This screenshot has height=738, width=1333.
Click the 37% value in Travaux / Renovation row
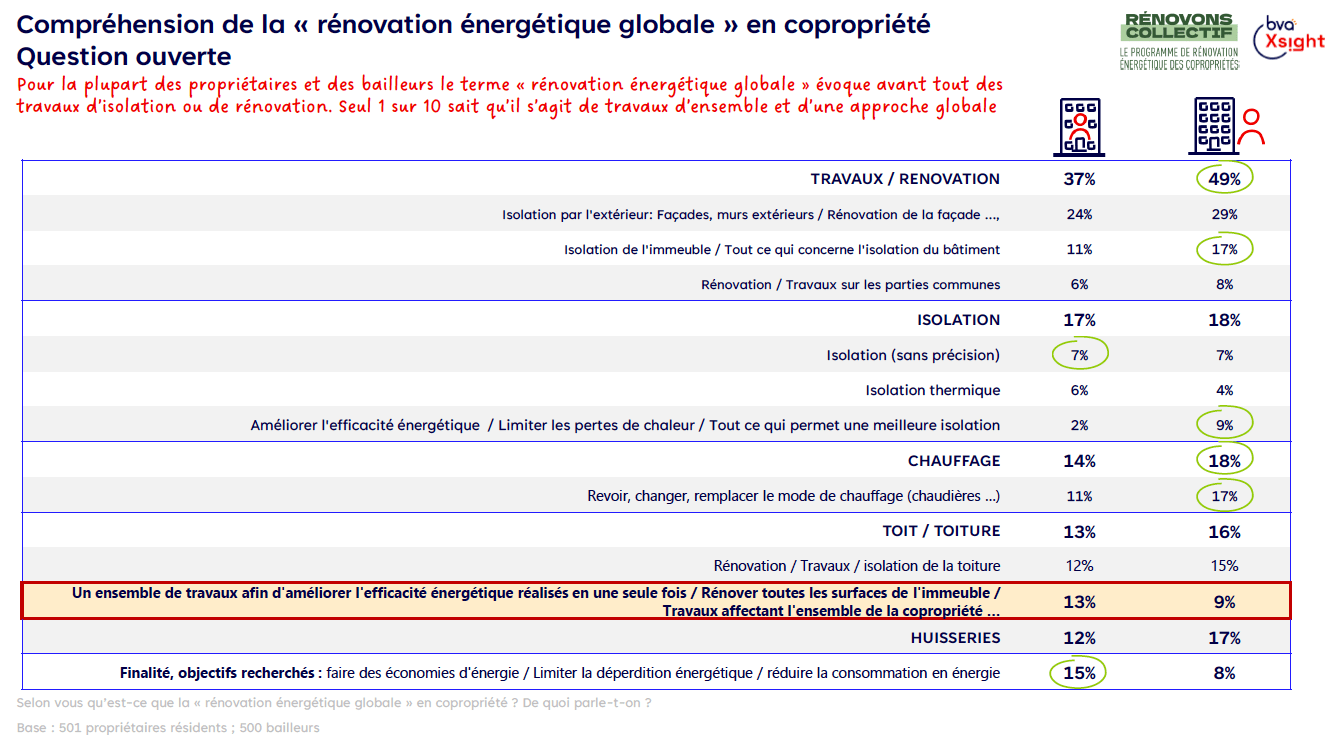(1079, 179)
